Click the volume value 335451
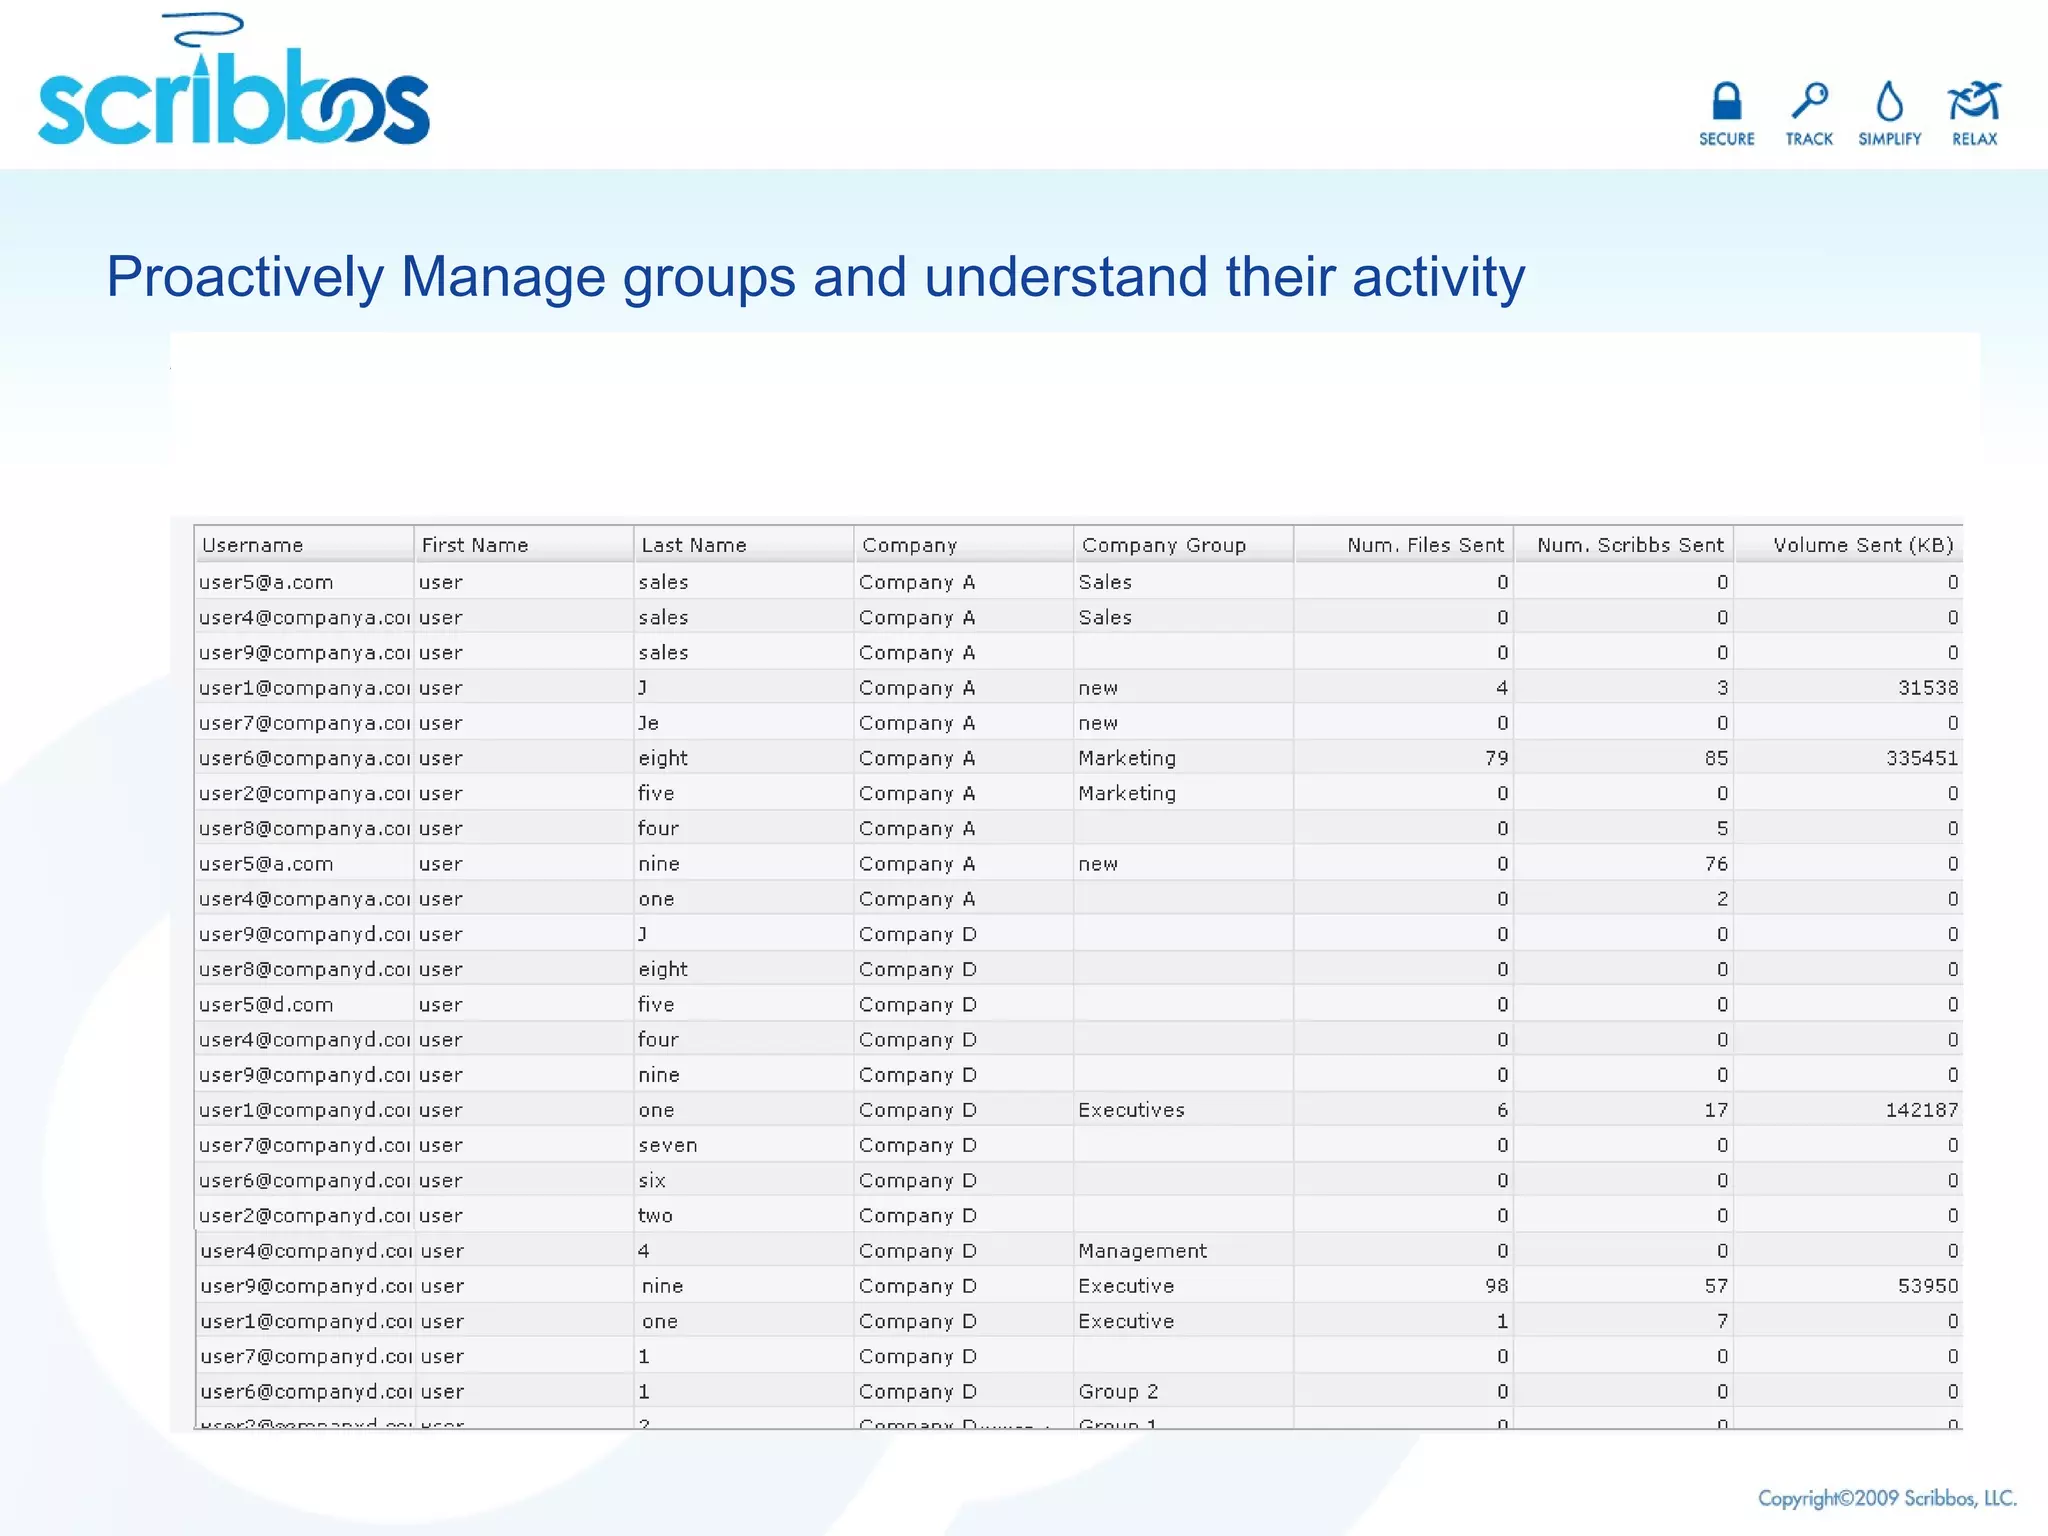The height and width of the screenshot is (1536, 2048). point(1922,758)
